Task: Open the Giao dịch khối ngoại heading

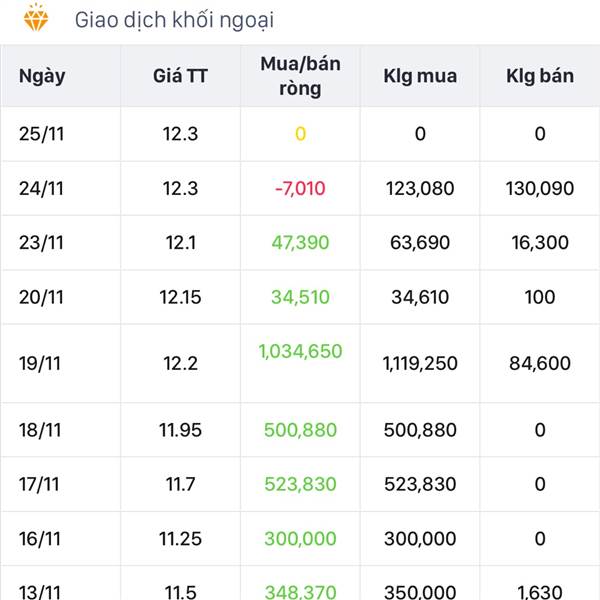Action: (x=174, y=20)
